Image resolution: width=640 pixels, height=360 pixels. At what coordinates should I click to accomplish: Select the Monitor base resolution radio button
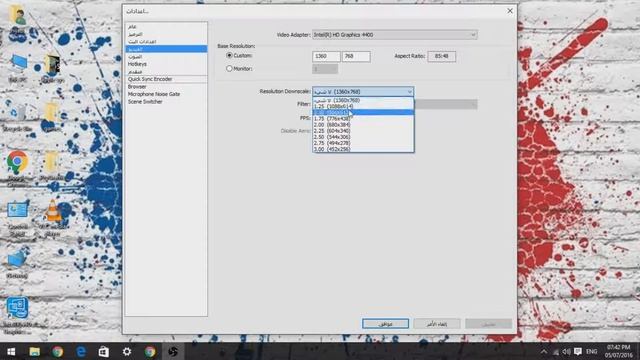[x=229, y=69]
